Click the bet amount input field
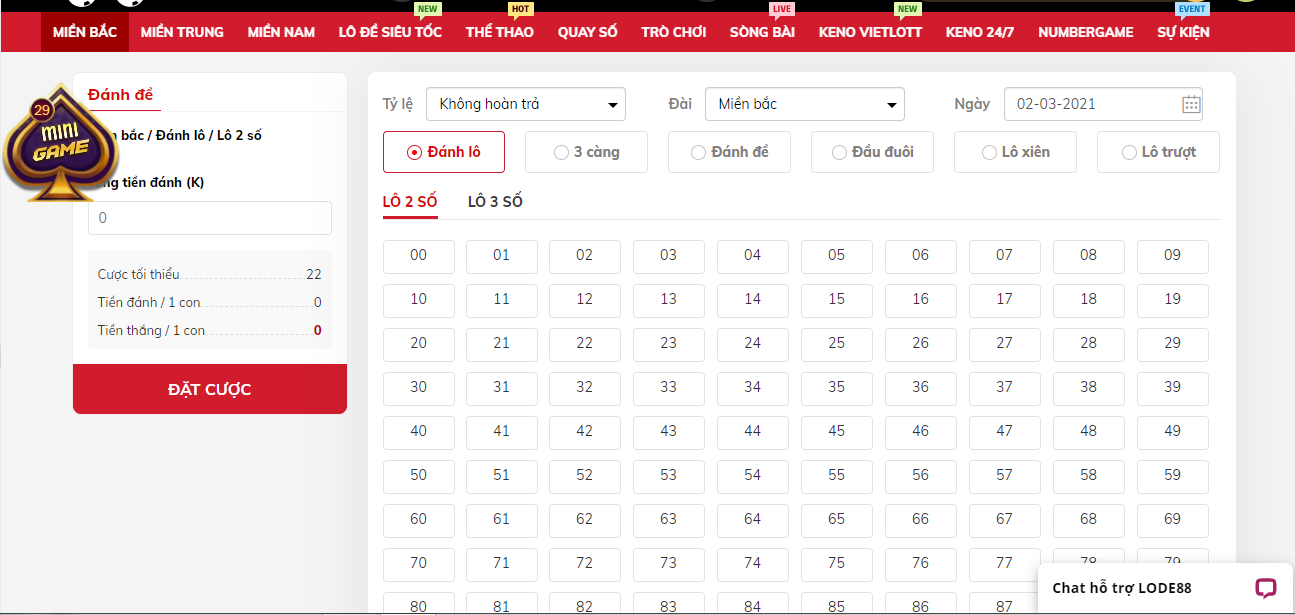Screen dimensions: 1295x615 [210, 218]
